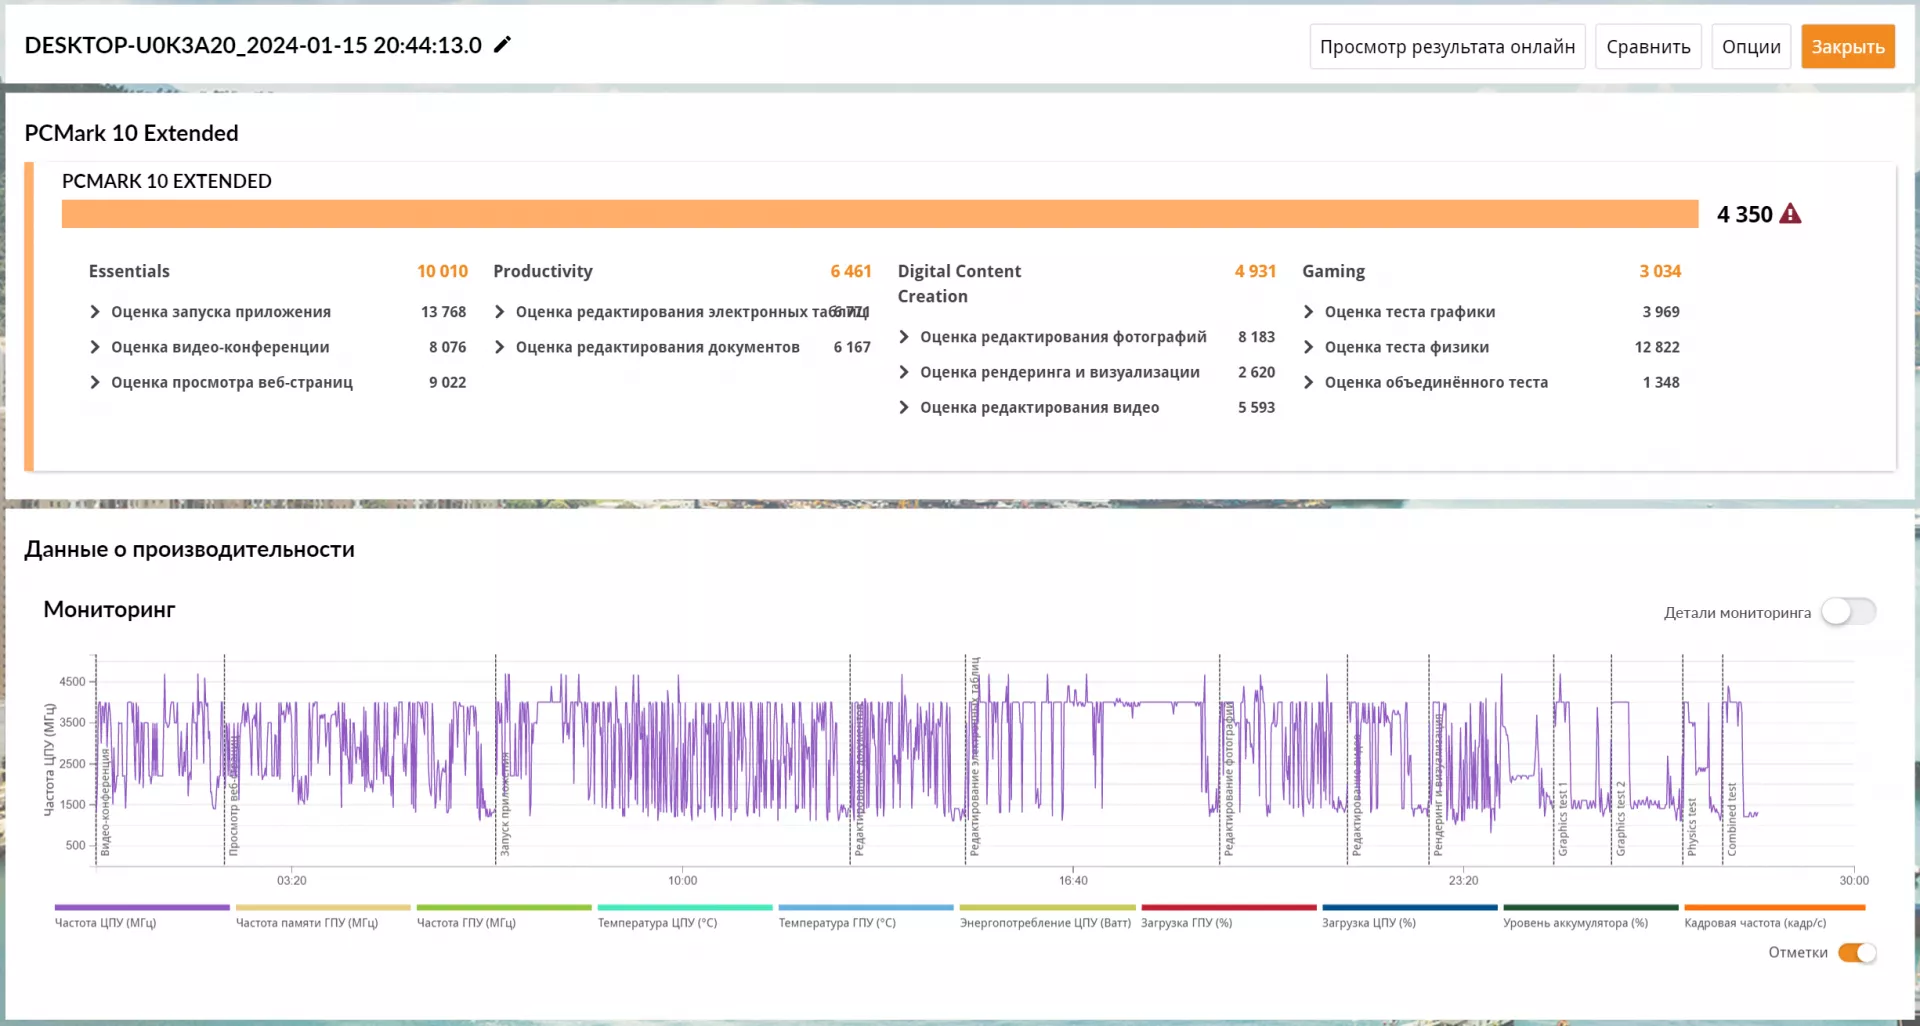Click the Сравнить button

click(1648, 47)
